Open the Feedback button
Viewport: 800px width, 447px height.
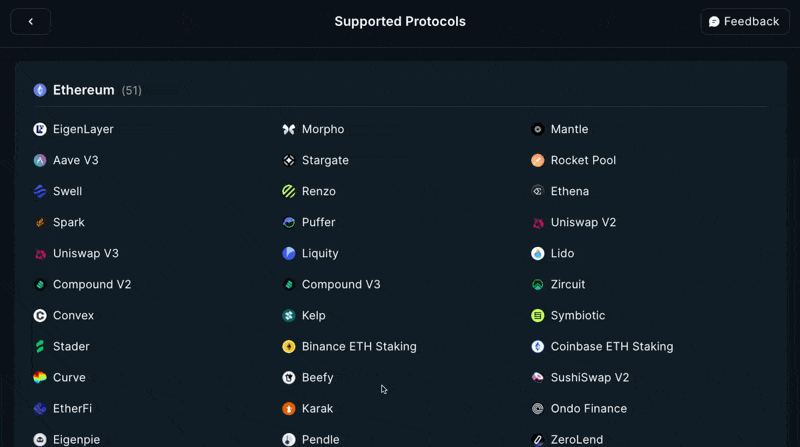click(x=745, y=21)
